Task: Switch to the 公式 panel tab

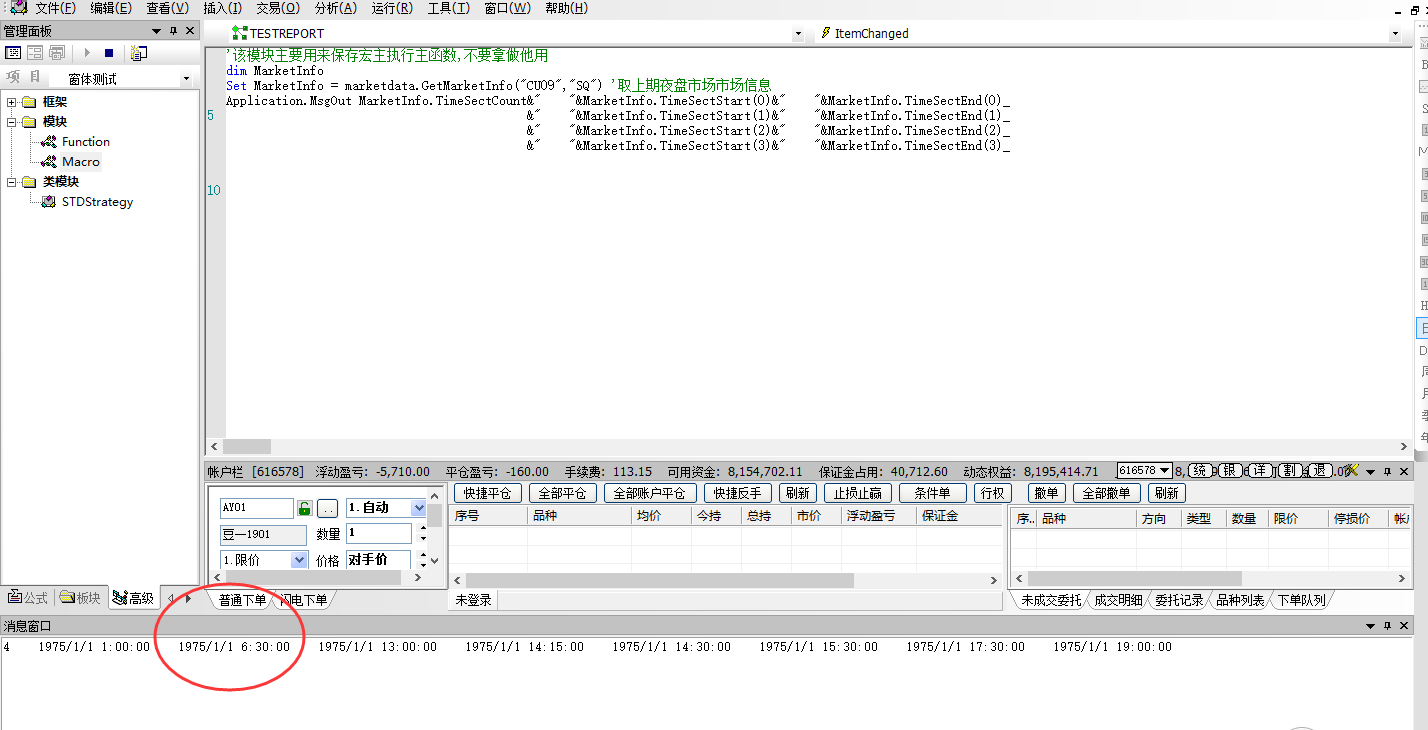Action: click(28, 598)
